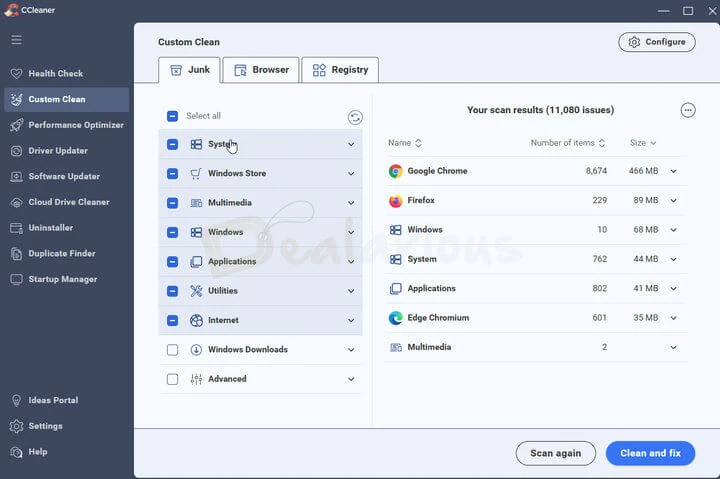
Task: Expand the Windows Store category chevron
Action: pos(351,174)
